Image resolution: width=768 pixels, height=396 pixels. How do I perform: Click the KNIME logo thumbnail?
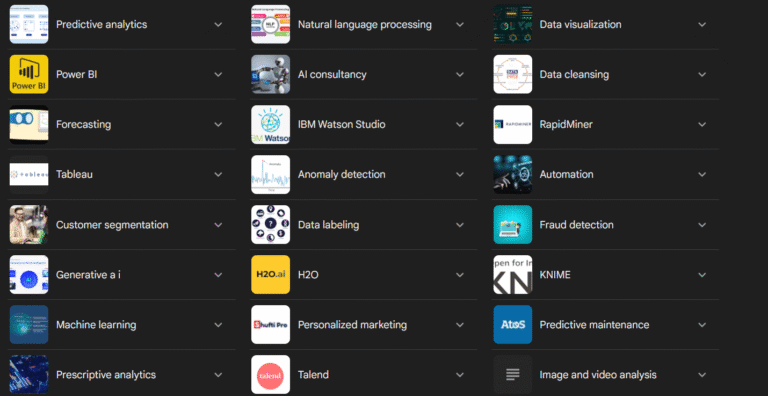tap(512, 274)
